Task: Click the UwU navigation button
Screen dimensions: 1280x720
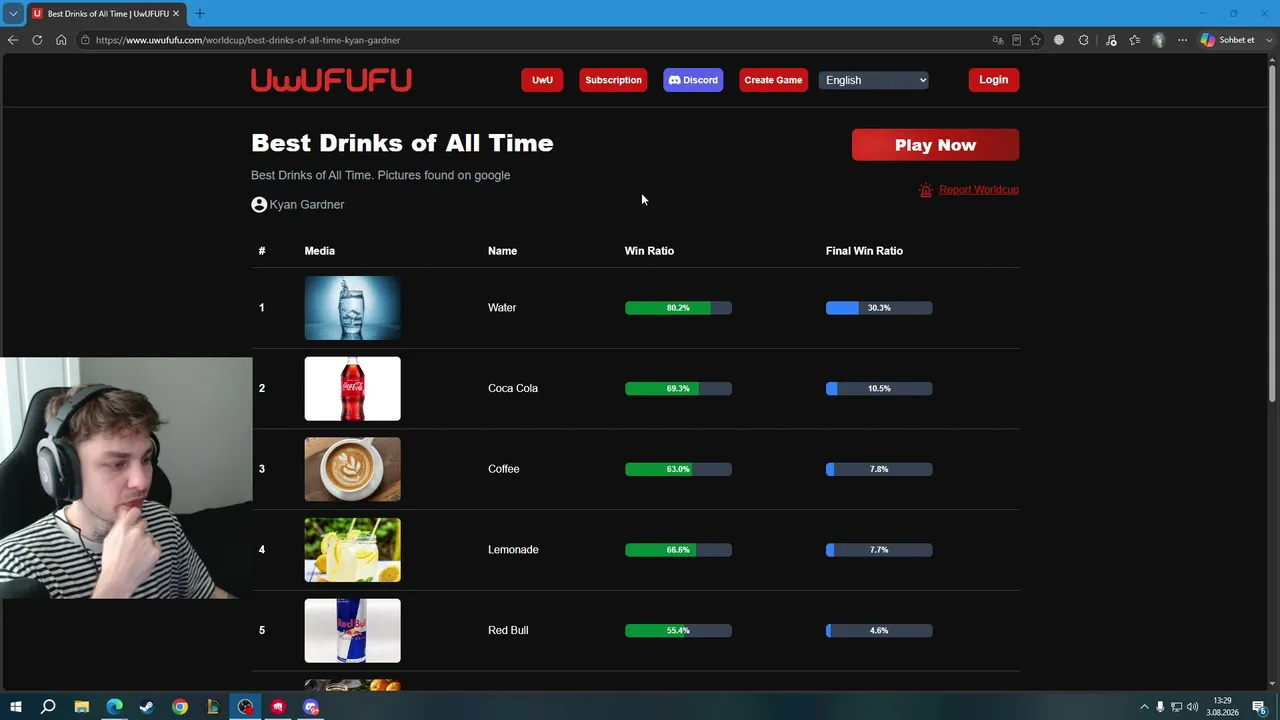Action: tap(542, 80)
